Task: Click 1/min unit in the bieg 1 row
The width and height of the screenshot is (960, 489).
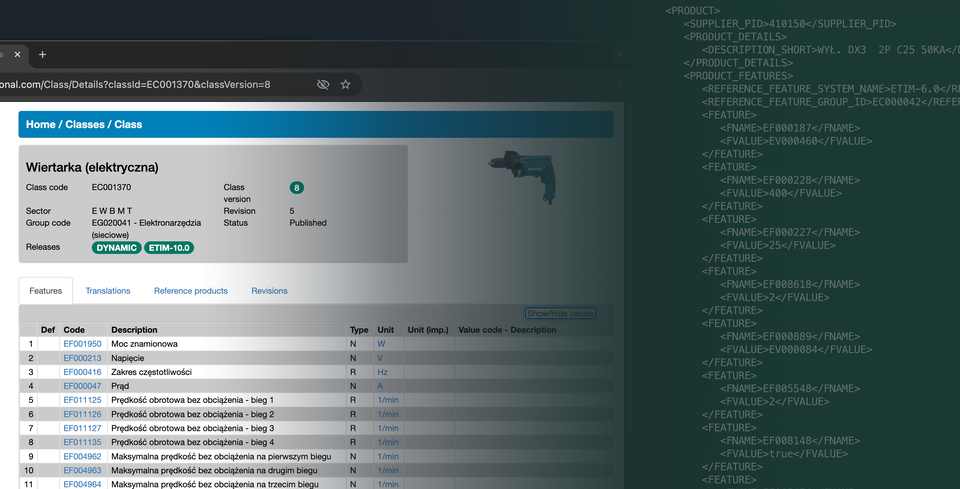Action: click(388, 400)
